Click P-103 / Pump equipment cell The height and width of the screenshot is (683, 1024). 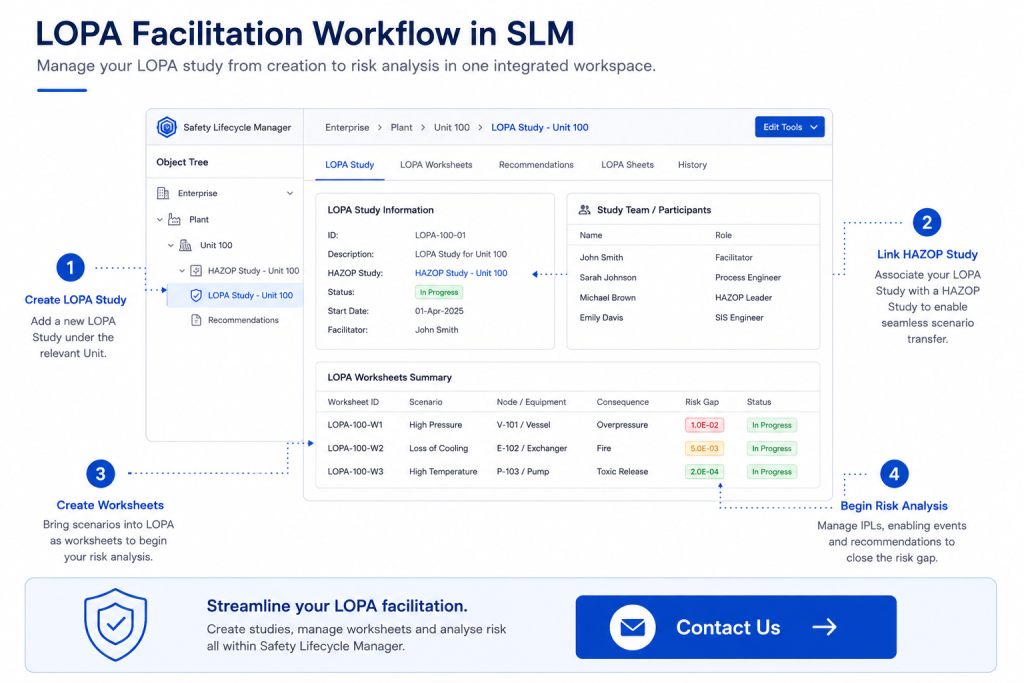[522, 471]
